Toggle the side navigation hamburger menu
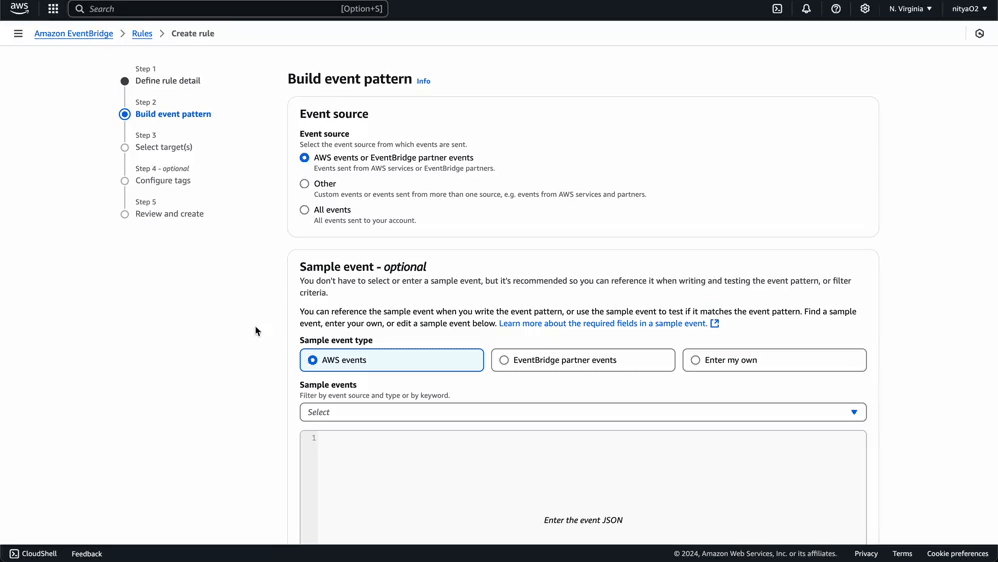The image size is (998, 562). click(x=18, y=34)
